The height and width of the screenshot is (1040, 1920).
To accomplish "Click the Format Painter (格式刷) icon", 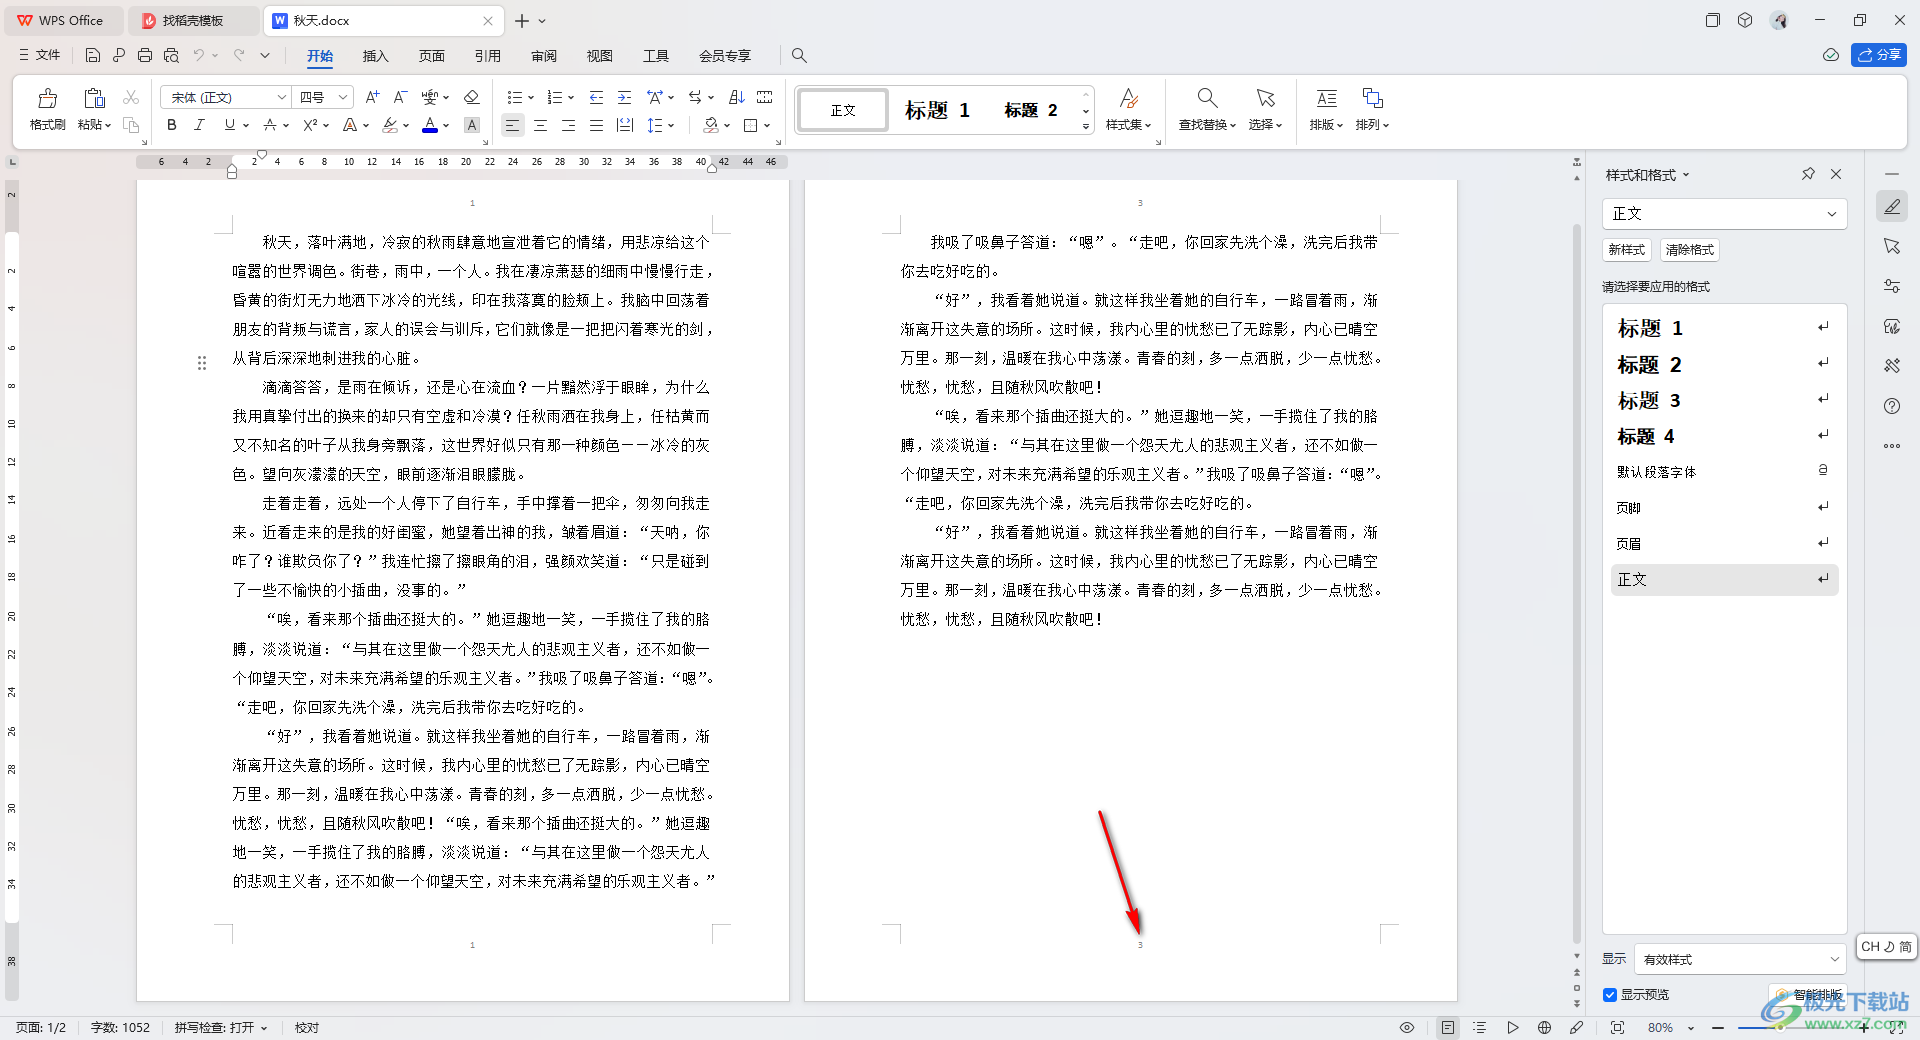I will [x=47, y=99].
